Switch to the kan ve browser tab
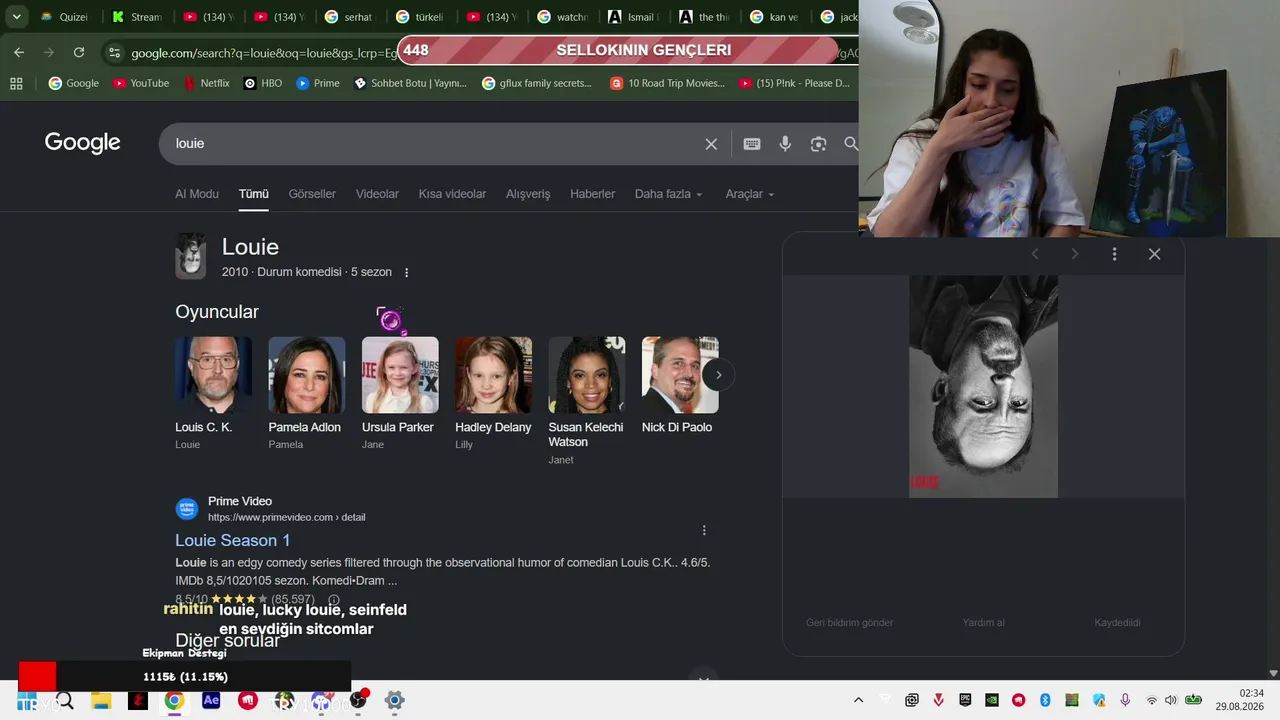Viewport: 1280px width, 720px height. [774, 17]
